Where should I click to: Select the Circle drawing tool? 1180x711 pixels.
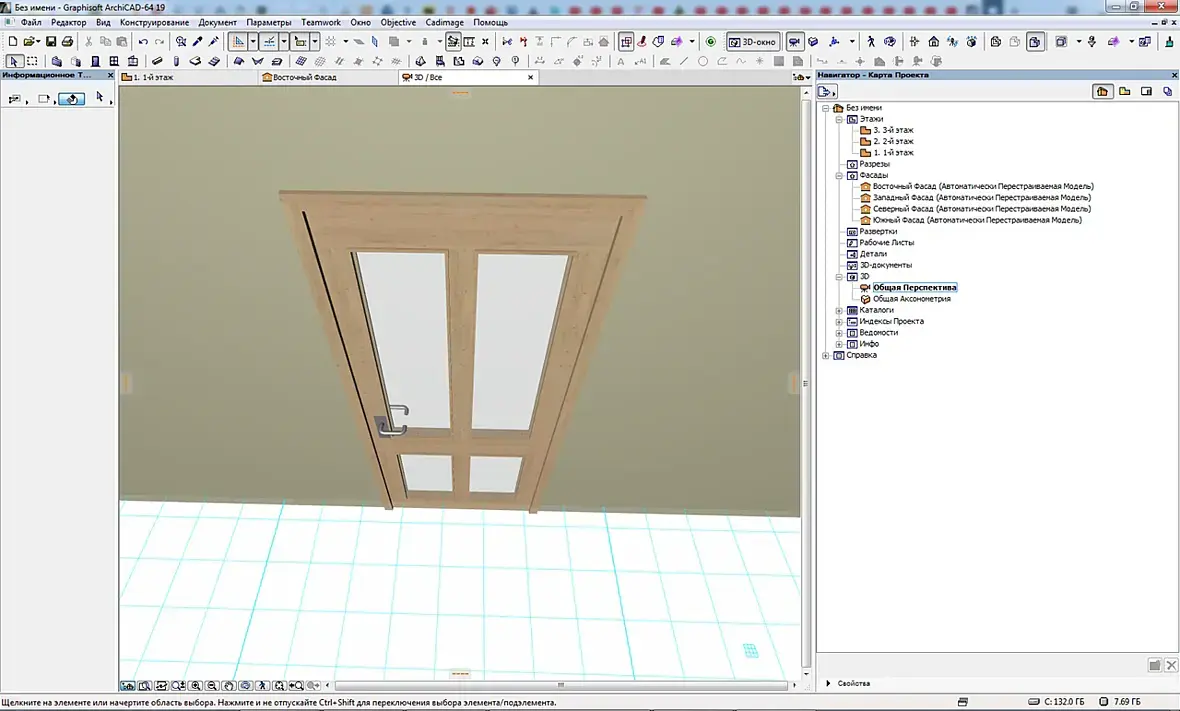pos(703,61)
